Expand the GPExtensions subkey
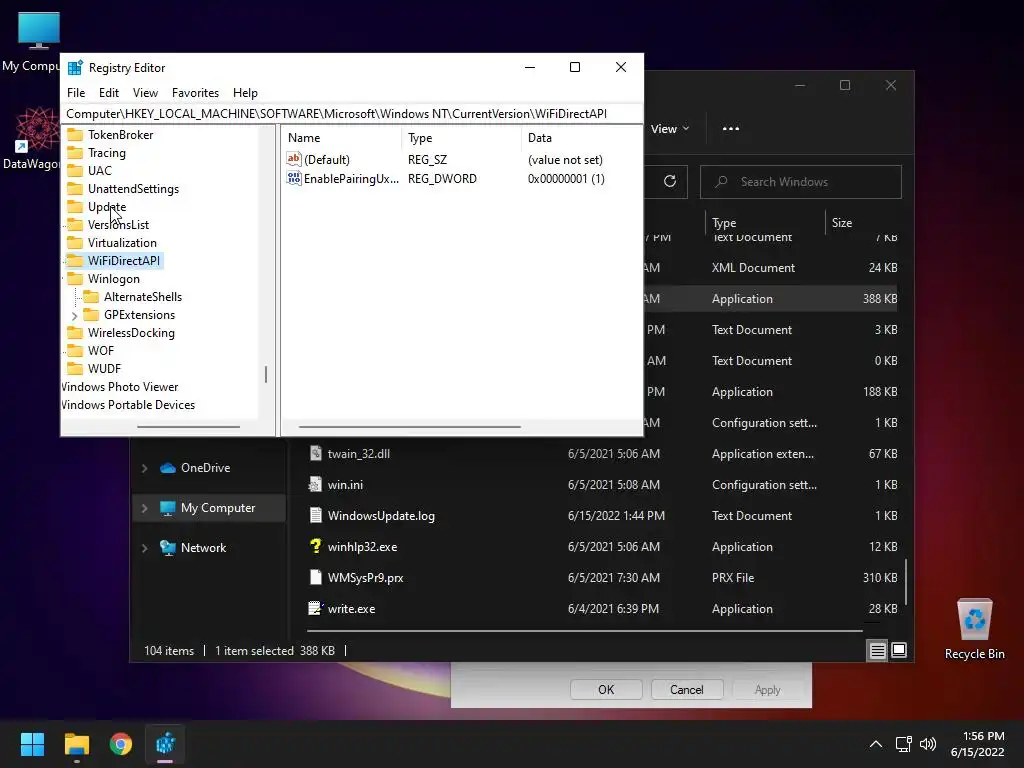The image size is (1024, 768). 74,315
